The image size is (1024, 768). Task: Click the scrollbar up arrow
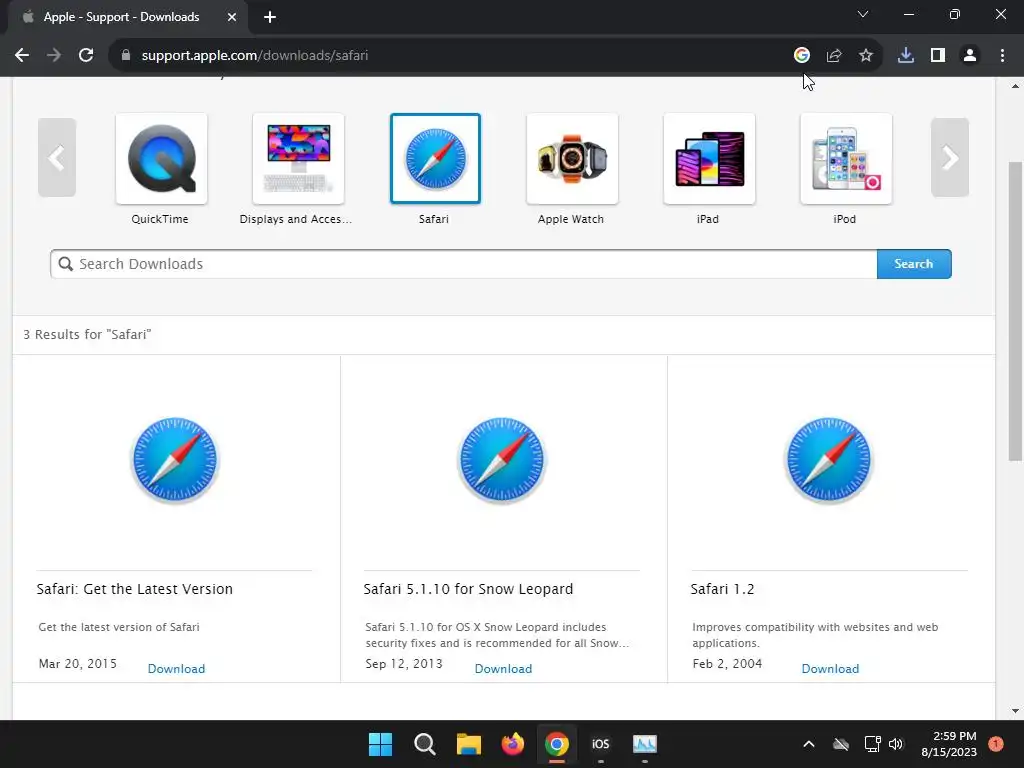(x=1015, y=86)
